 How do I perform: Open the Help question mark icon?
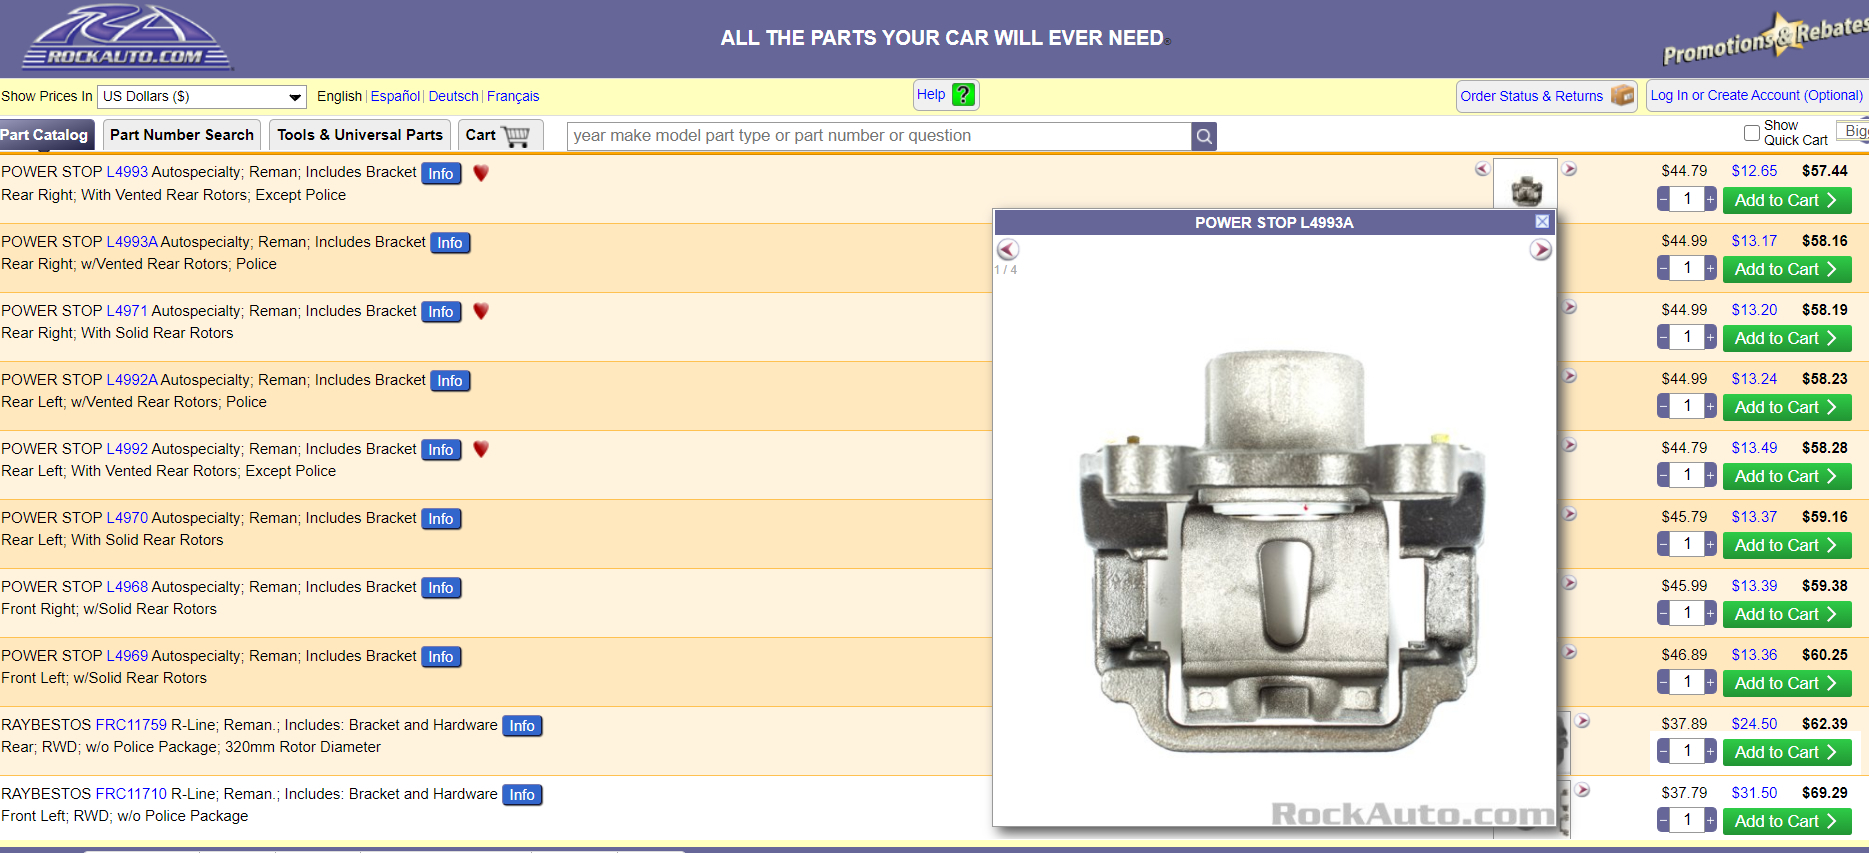click(x=963, y=95)
